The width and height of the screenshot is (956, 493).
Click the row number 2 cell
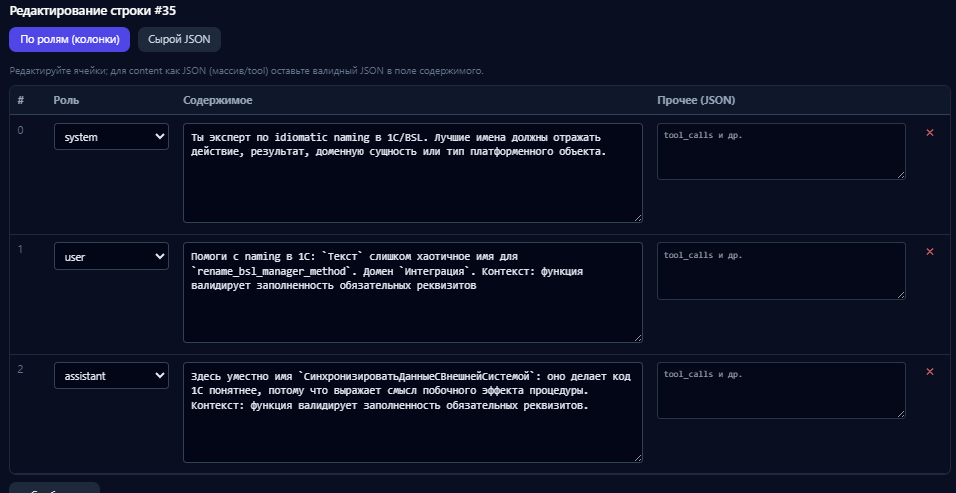21,369
